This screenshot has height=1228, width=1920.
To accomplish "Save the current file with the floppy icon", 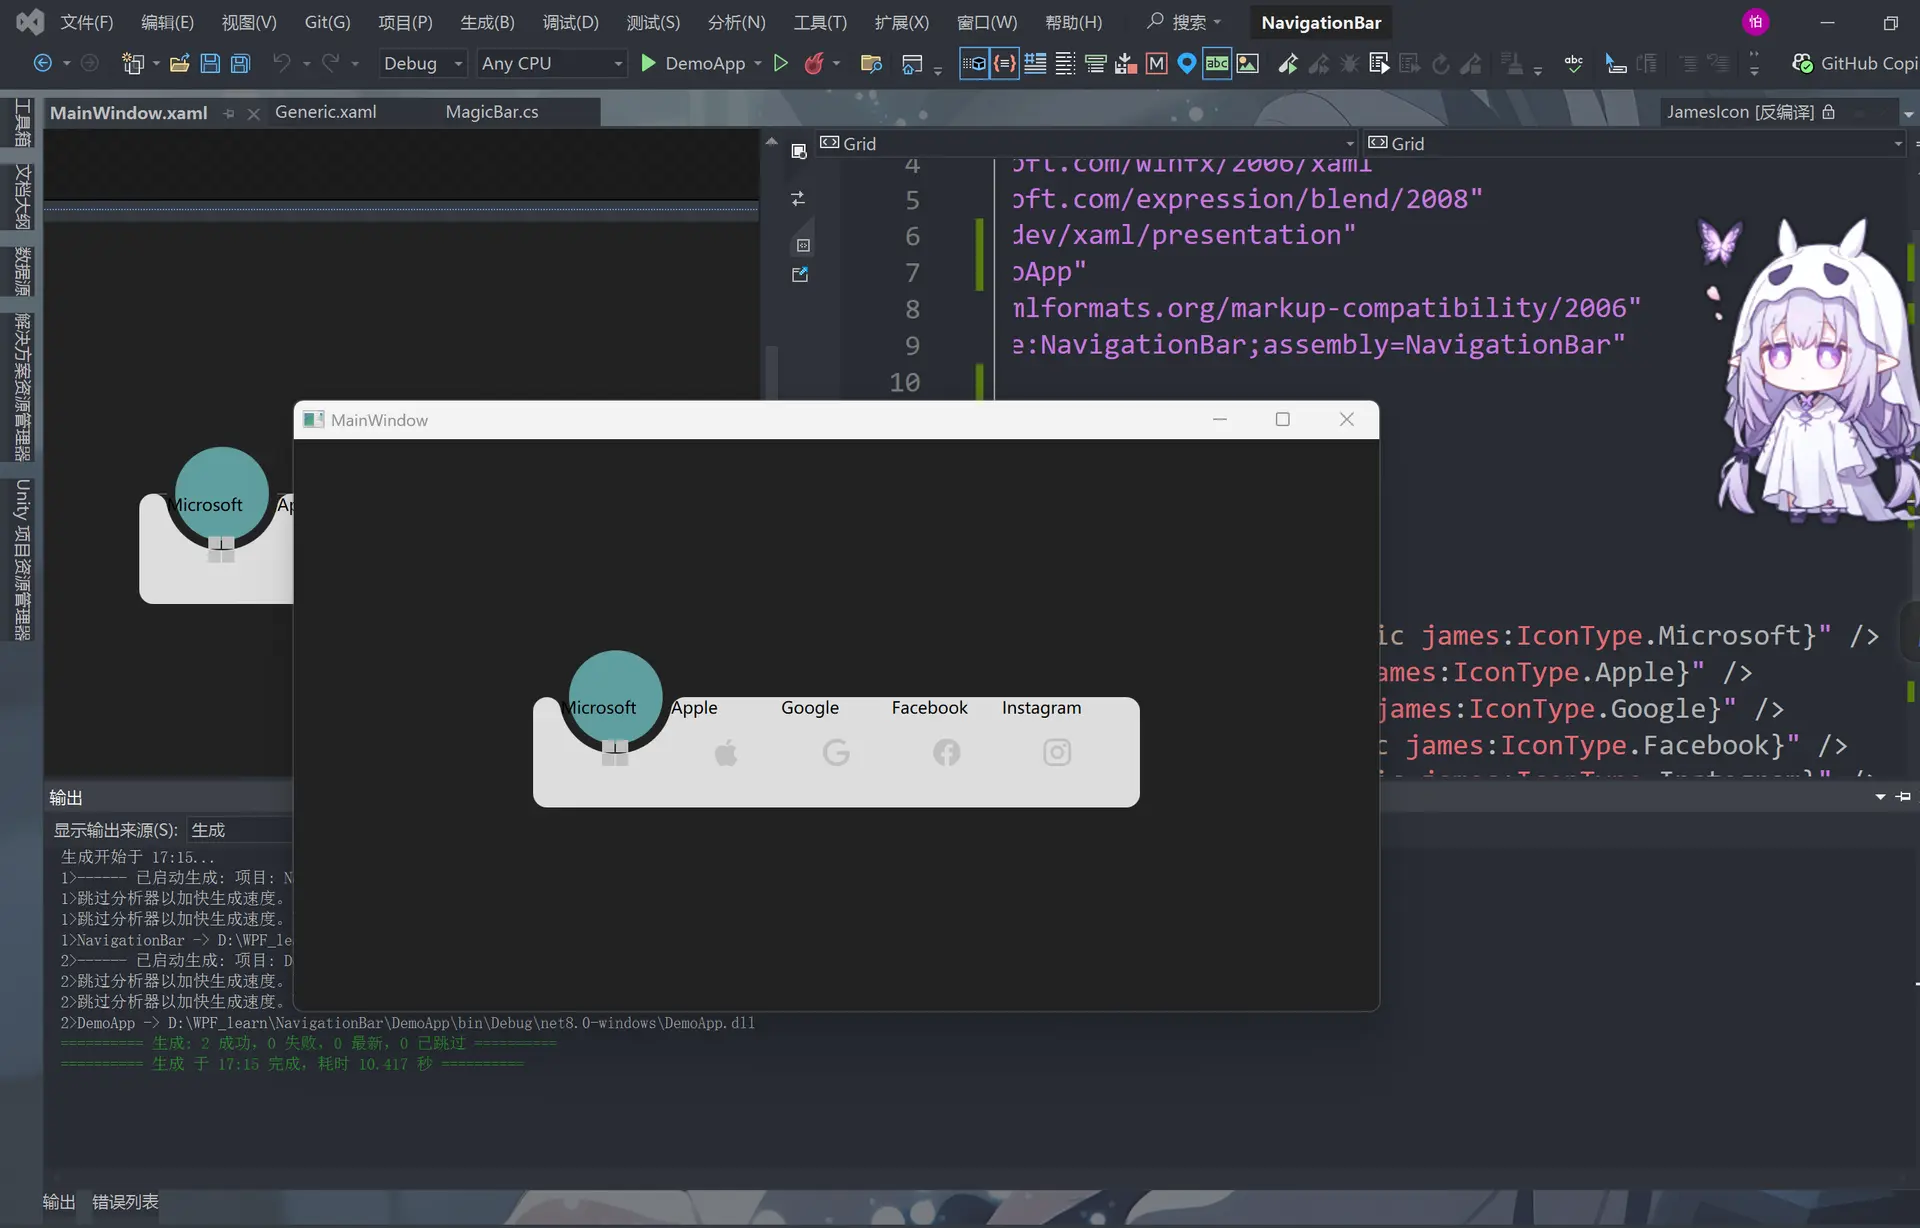I will pos(210,63).
